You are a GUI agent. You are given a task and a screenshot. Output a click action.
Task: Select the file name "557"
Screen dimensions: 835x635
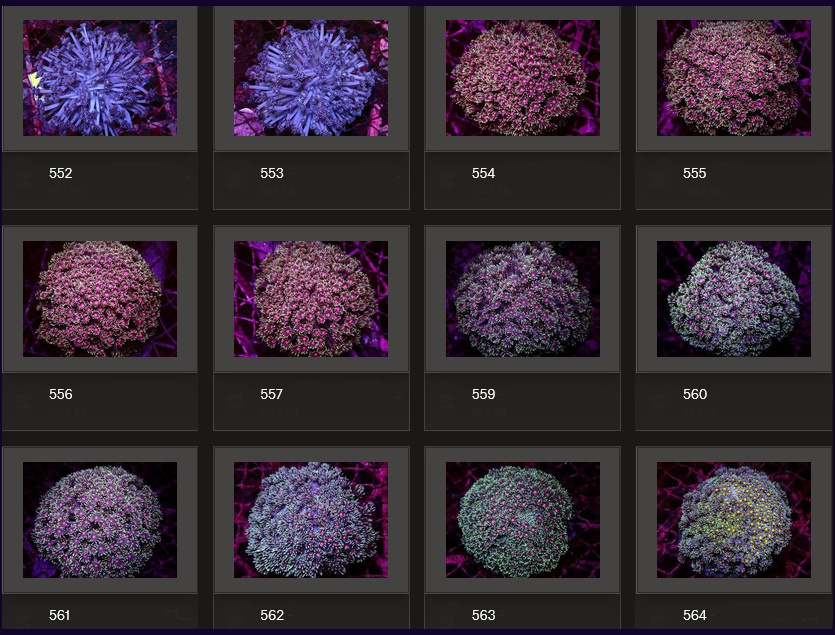click(272, 394)
